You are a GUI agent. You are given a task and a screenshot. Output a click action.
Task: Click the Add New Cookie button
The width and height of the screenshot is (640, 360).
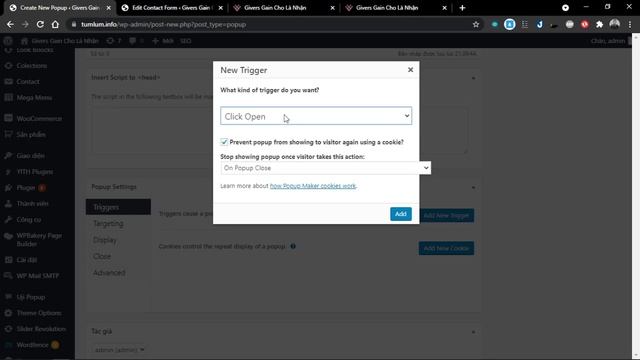tap(446, 248)
